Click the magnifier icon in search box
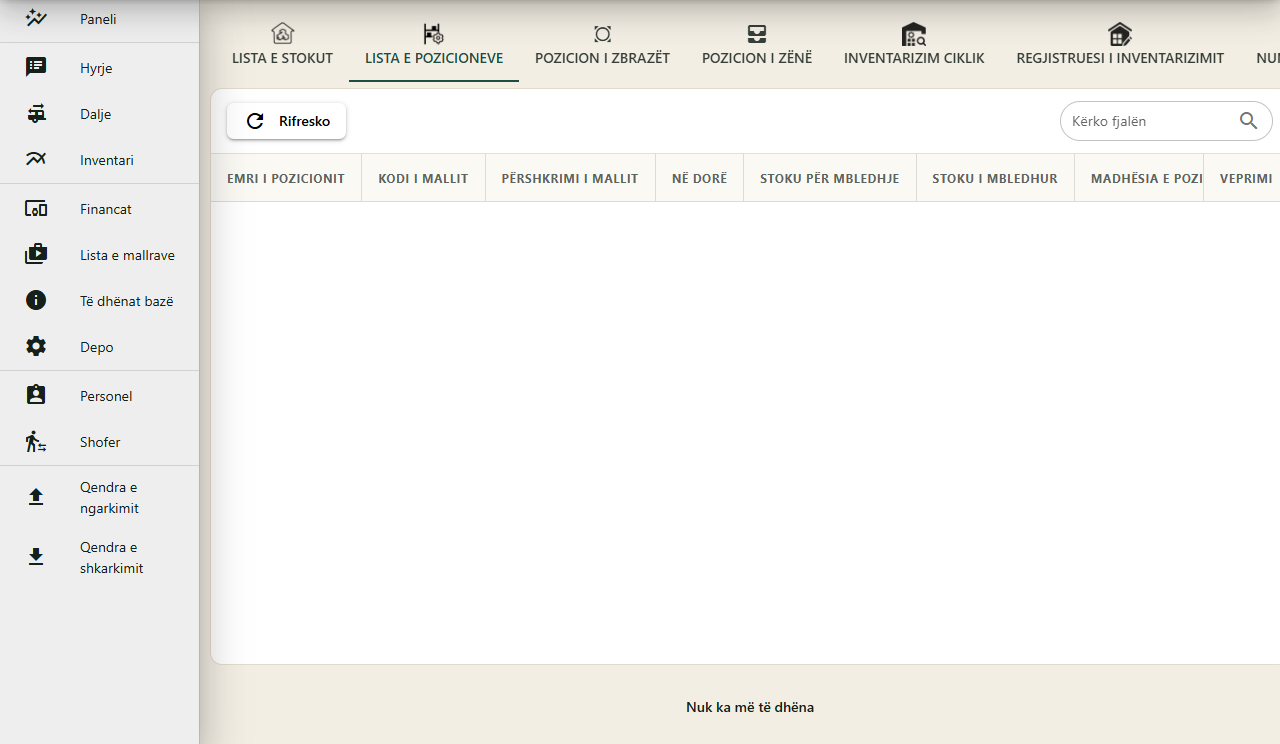Screen dimensions: 1280x744 [1248, 120]
